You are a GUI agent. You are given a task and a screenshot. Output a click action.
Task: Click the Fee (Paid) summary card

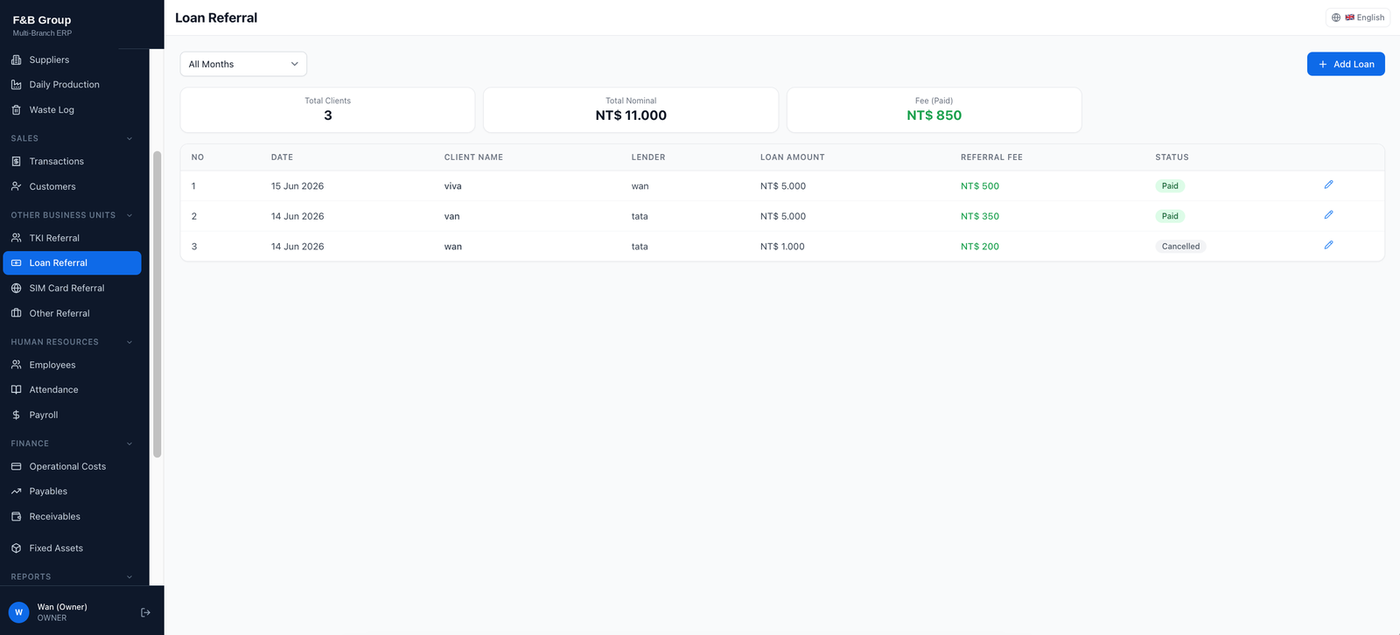934,110
